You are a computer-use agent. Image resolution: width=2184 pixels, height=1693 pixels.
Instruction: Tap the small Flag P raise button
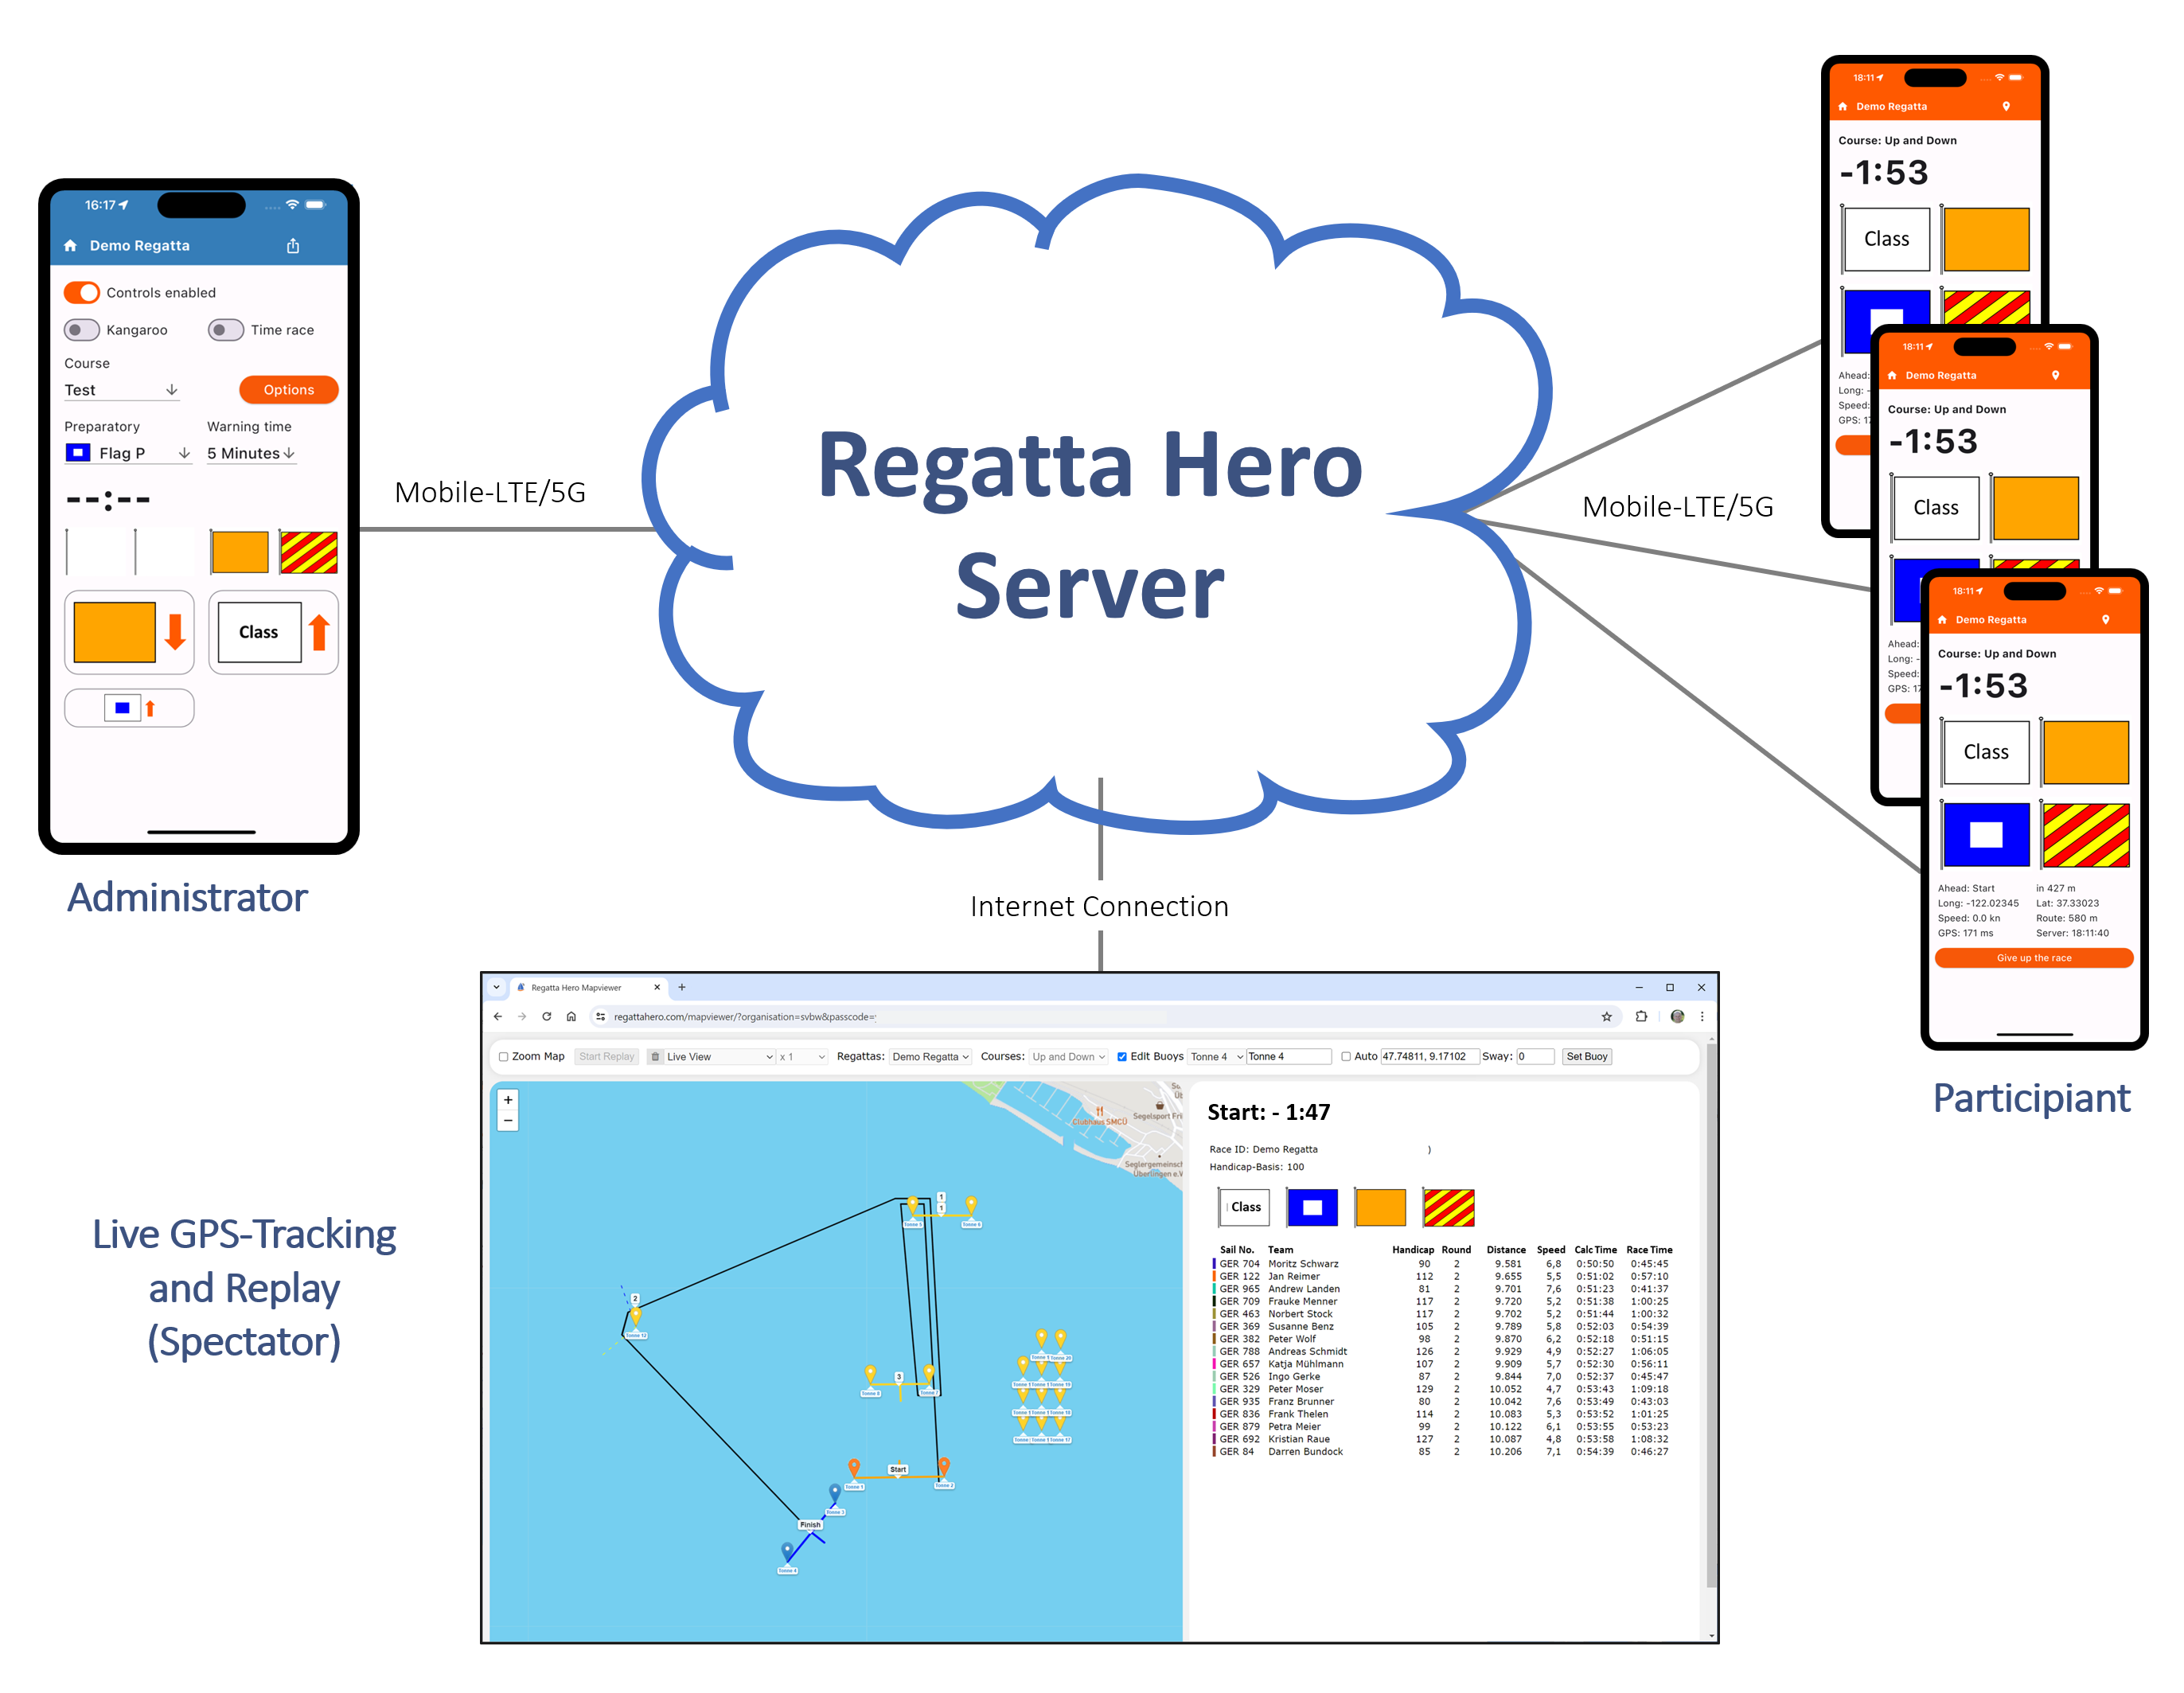pos(129,708)
